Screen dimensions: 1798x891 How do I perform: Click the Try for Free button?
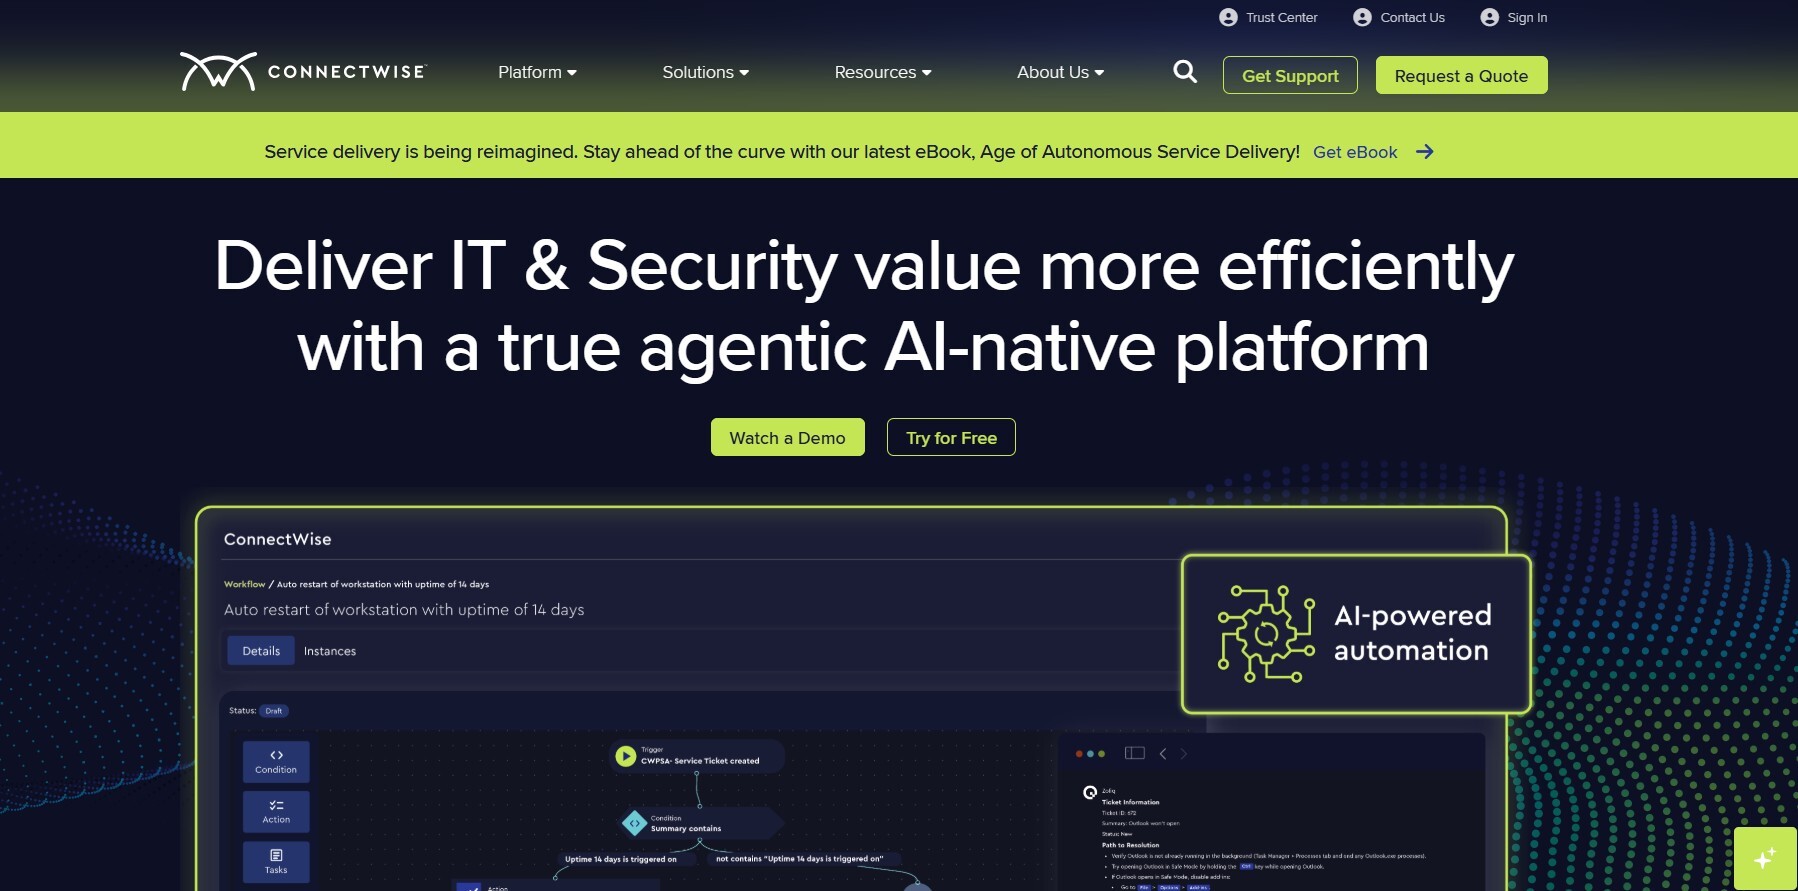[x=951, y=437]
